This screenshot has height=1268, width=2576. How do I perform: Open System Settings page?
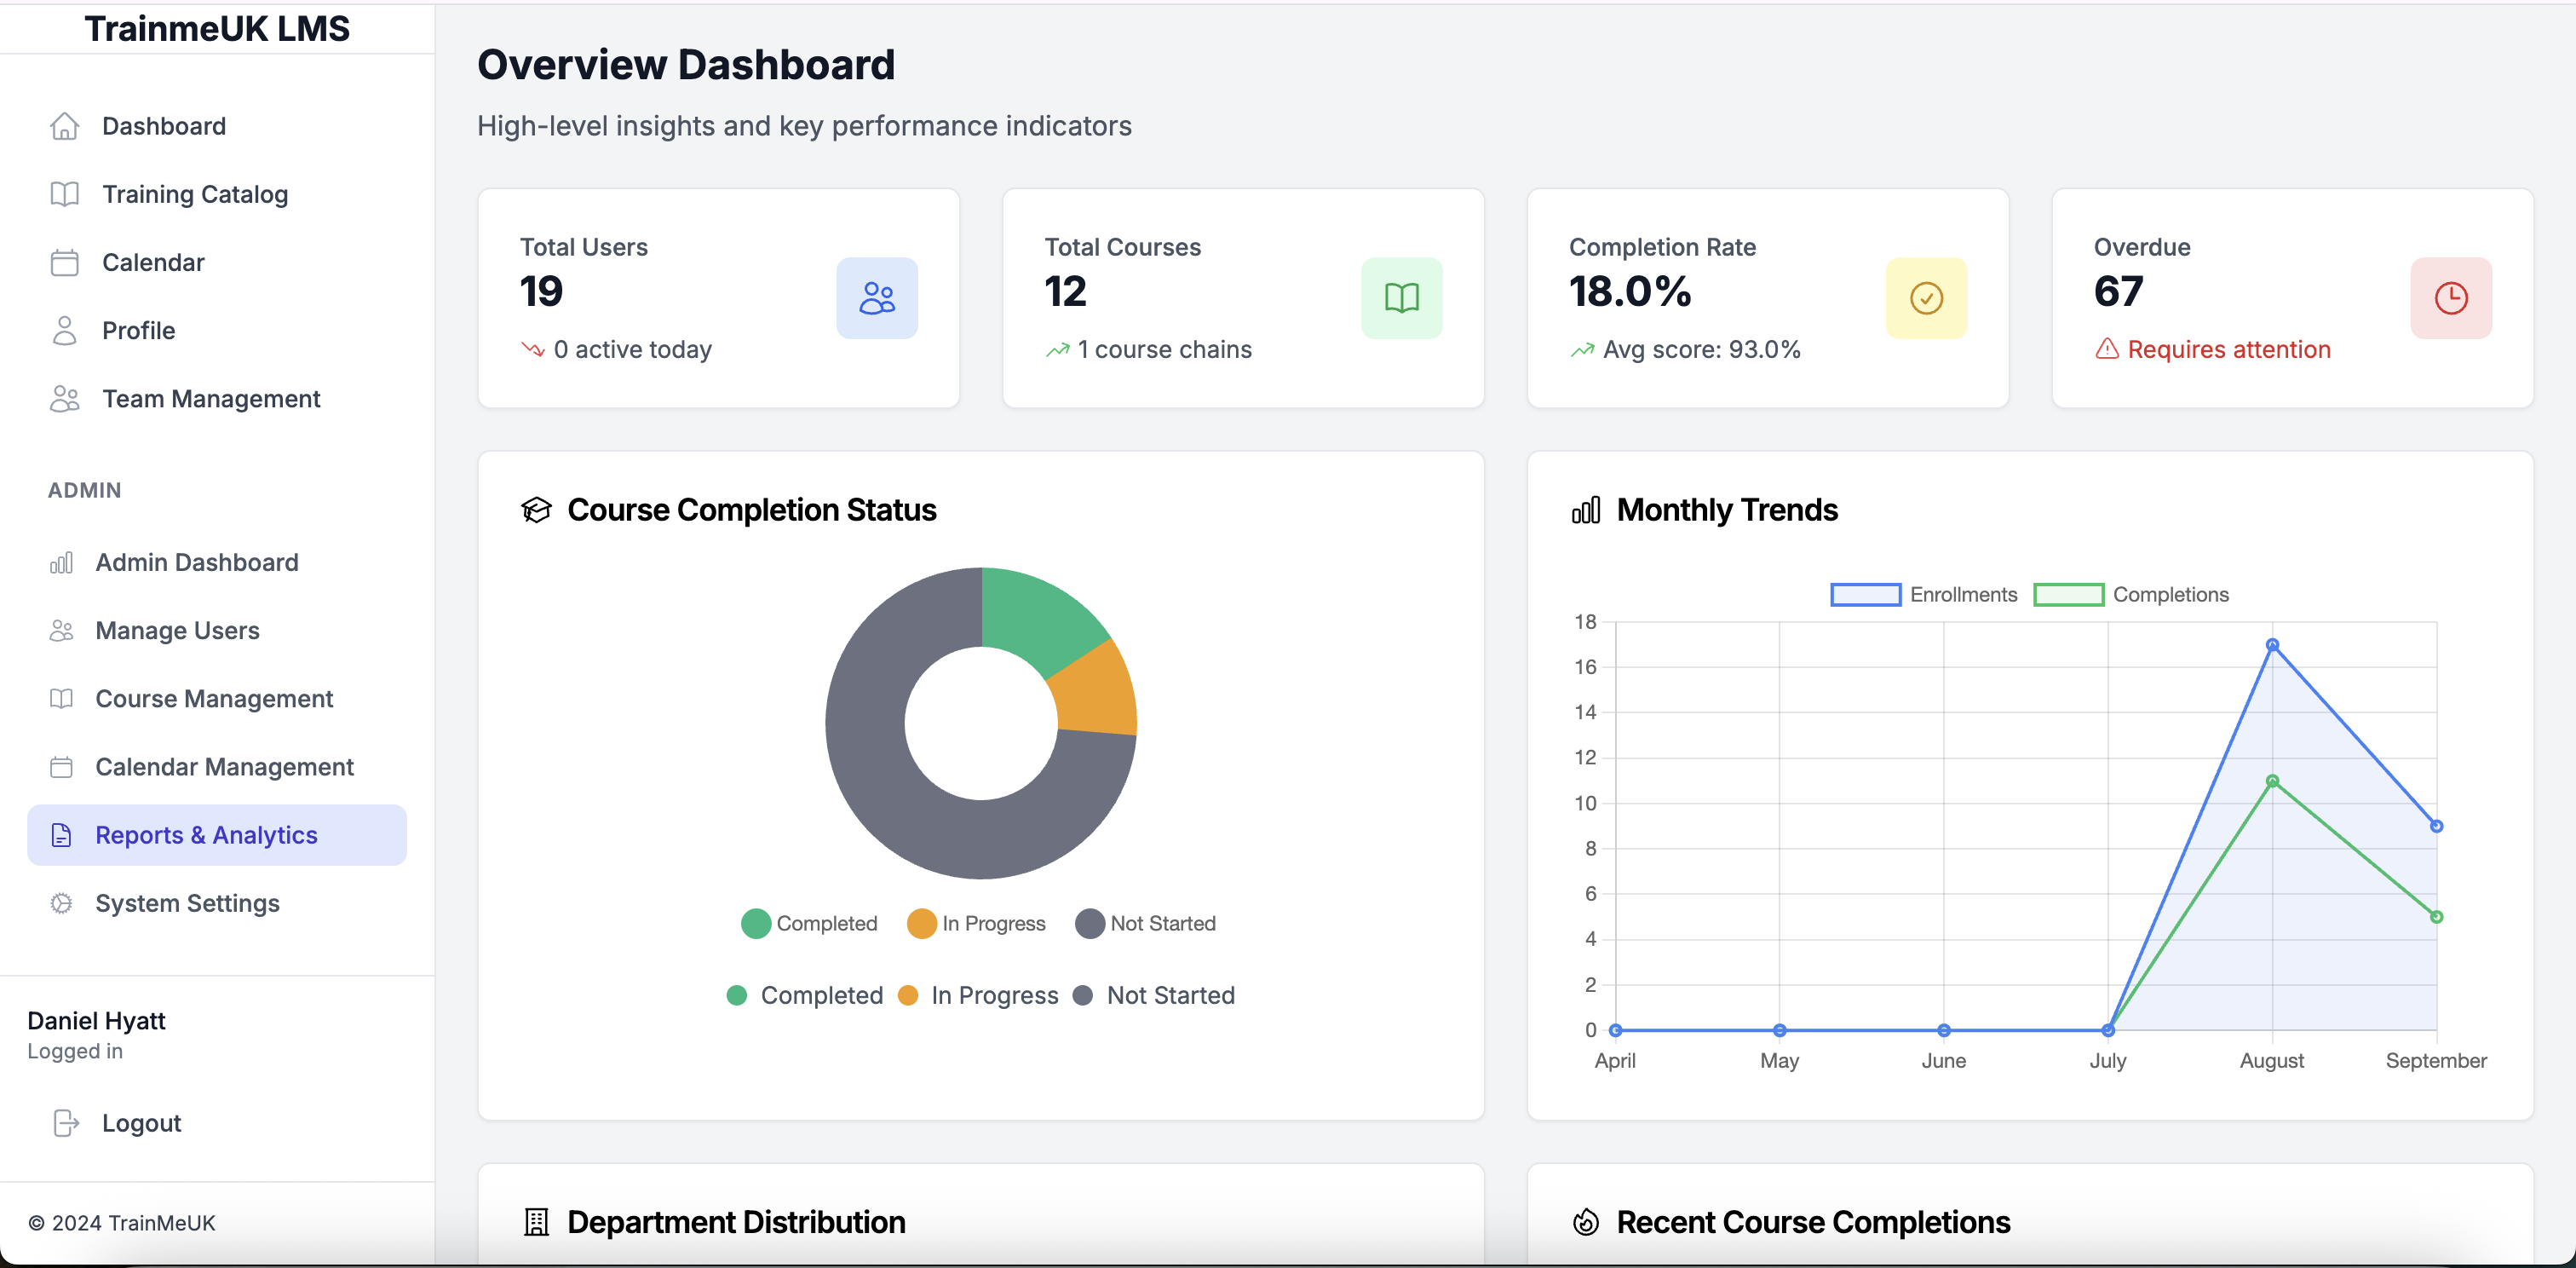pos(217,903)
